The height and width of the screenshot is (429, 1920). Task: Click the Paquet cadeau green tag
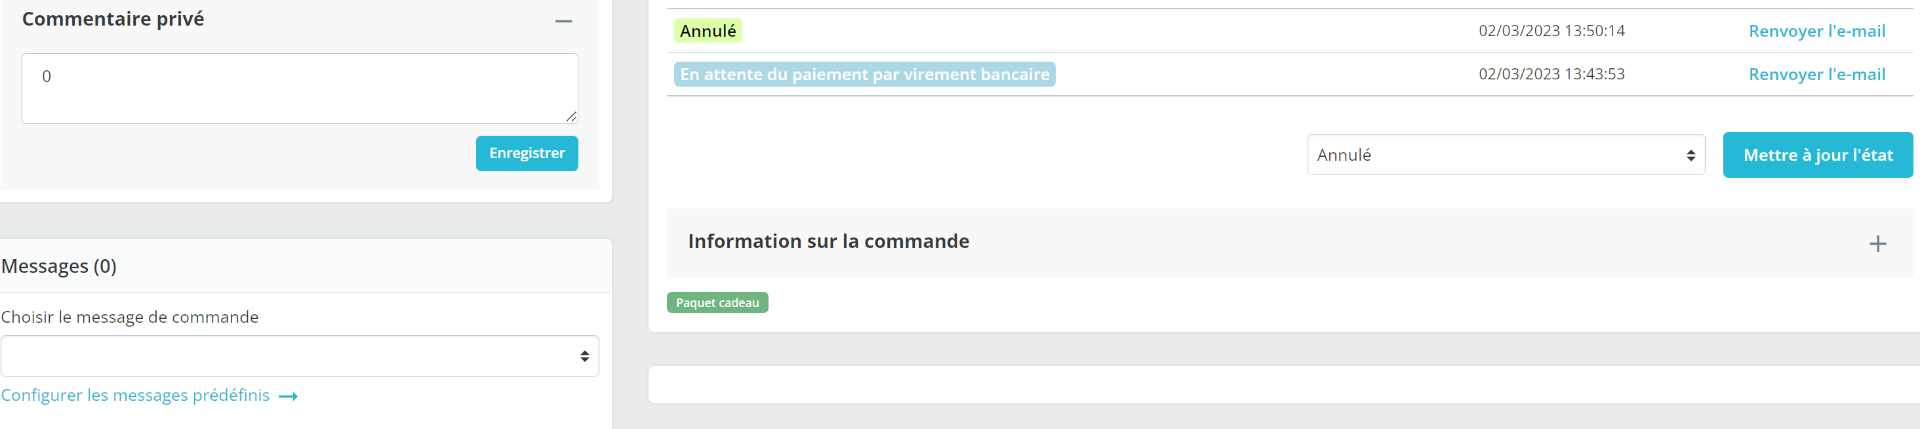click(x=718, y=302)
